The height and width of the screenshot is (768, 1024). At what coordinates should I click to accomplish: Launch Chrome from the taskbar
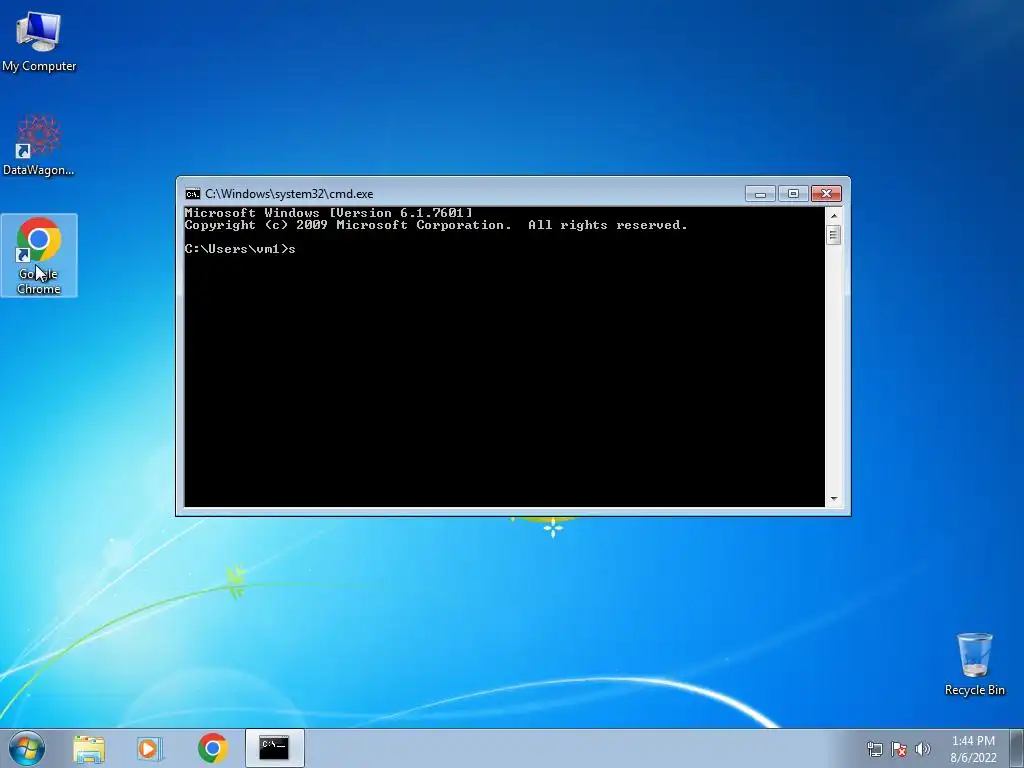212,748
